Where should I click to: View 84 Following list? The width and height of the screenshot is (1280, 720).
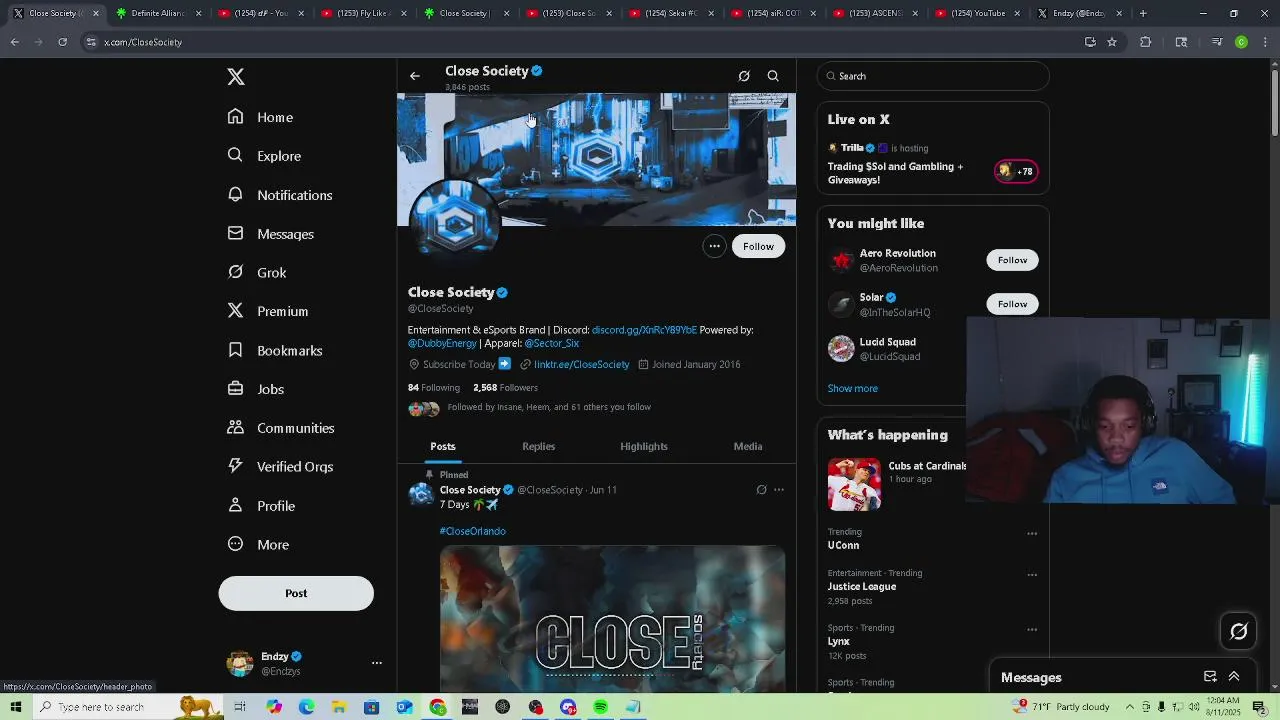click(434, 388)
